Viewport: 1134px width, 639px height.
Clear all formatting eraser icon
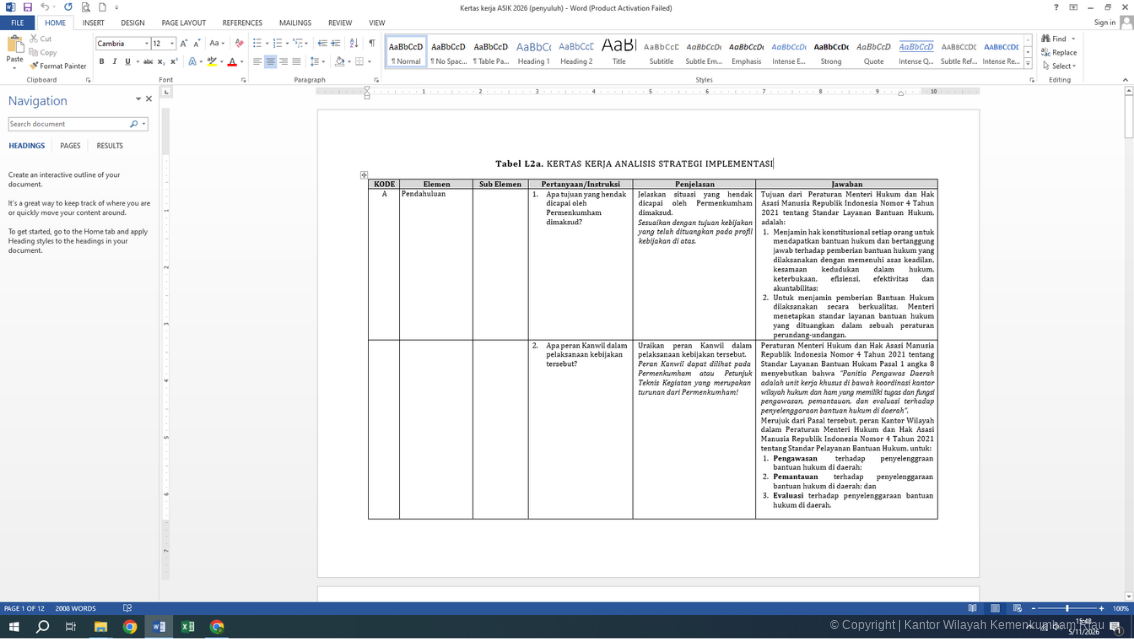[x=239, y=43]
